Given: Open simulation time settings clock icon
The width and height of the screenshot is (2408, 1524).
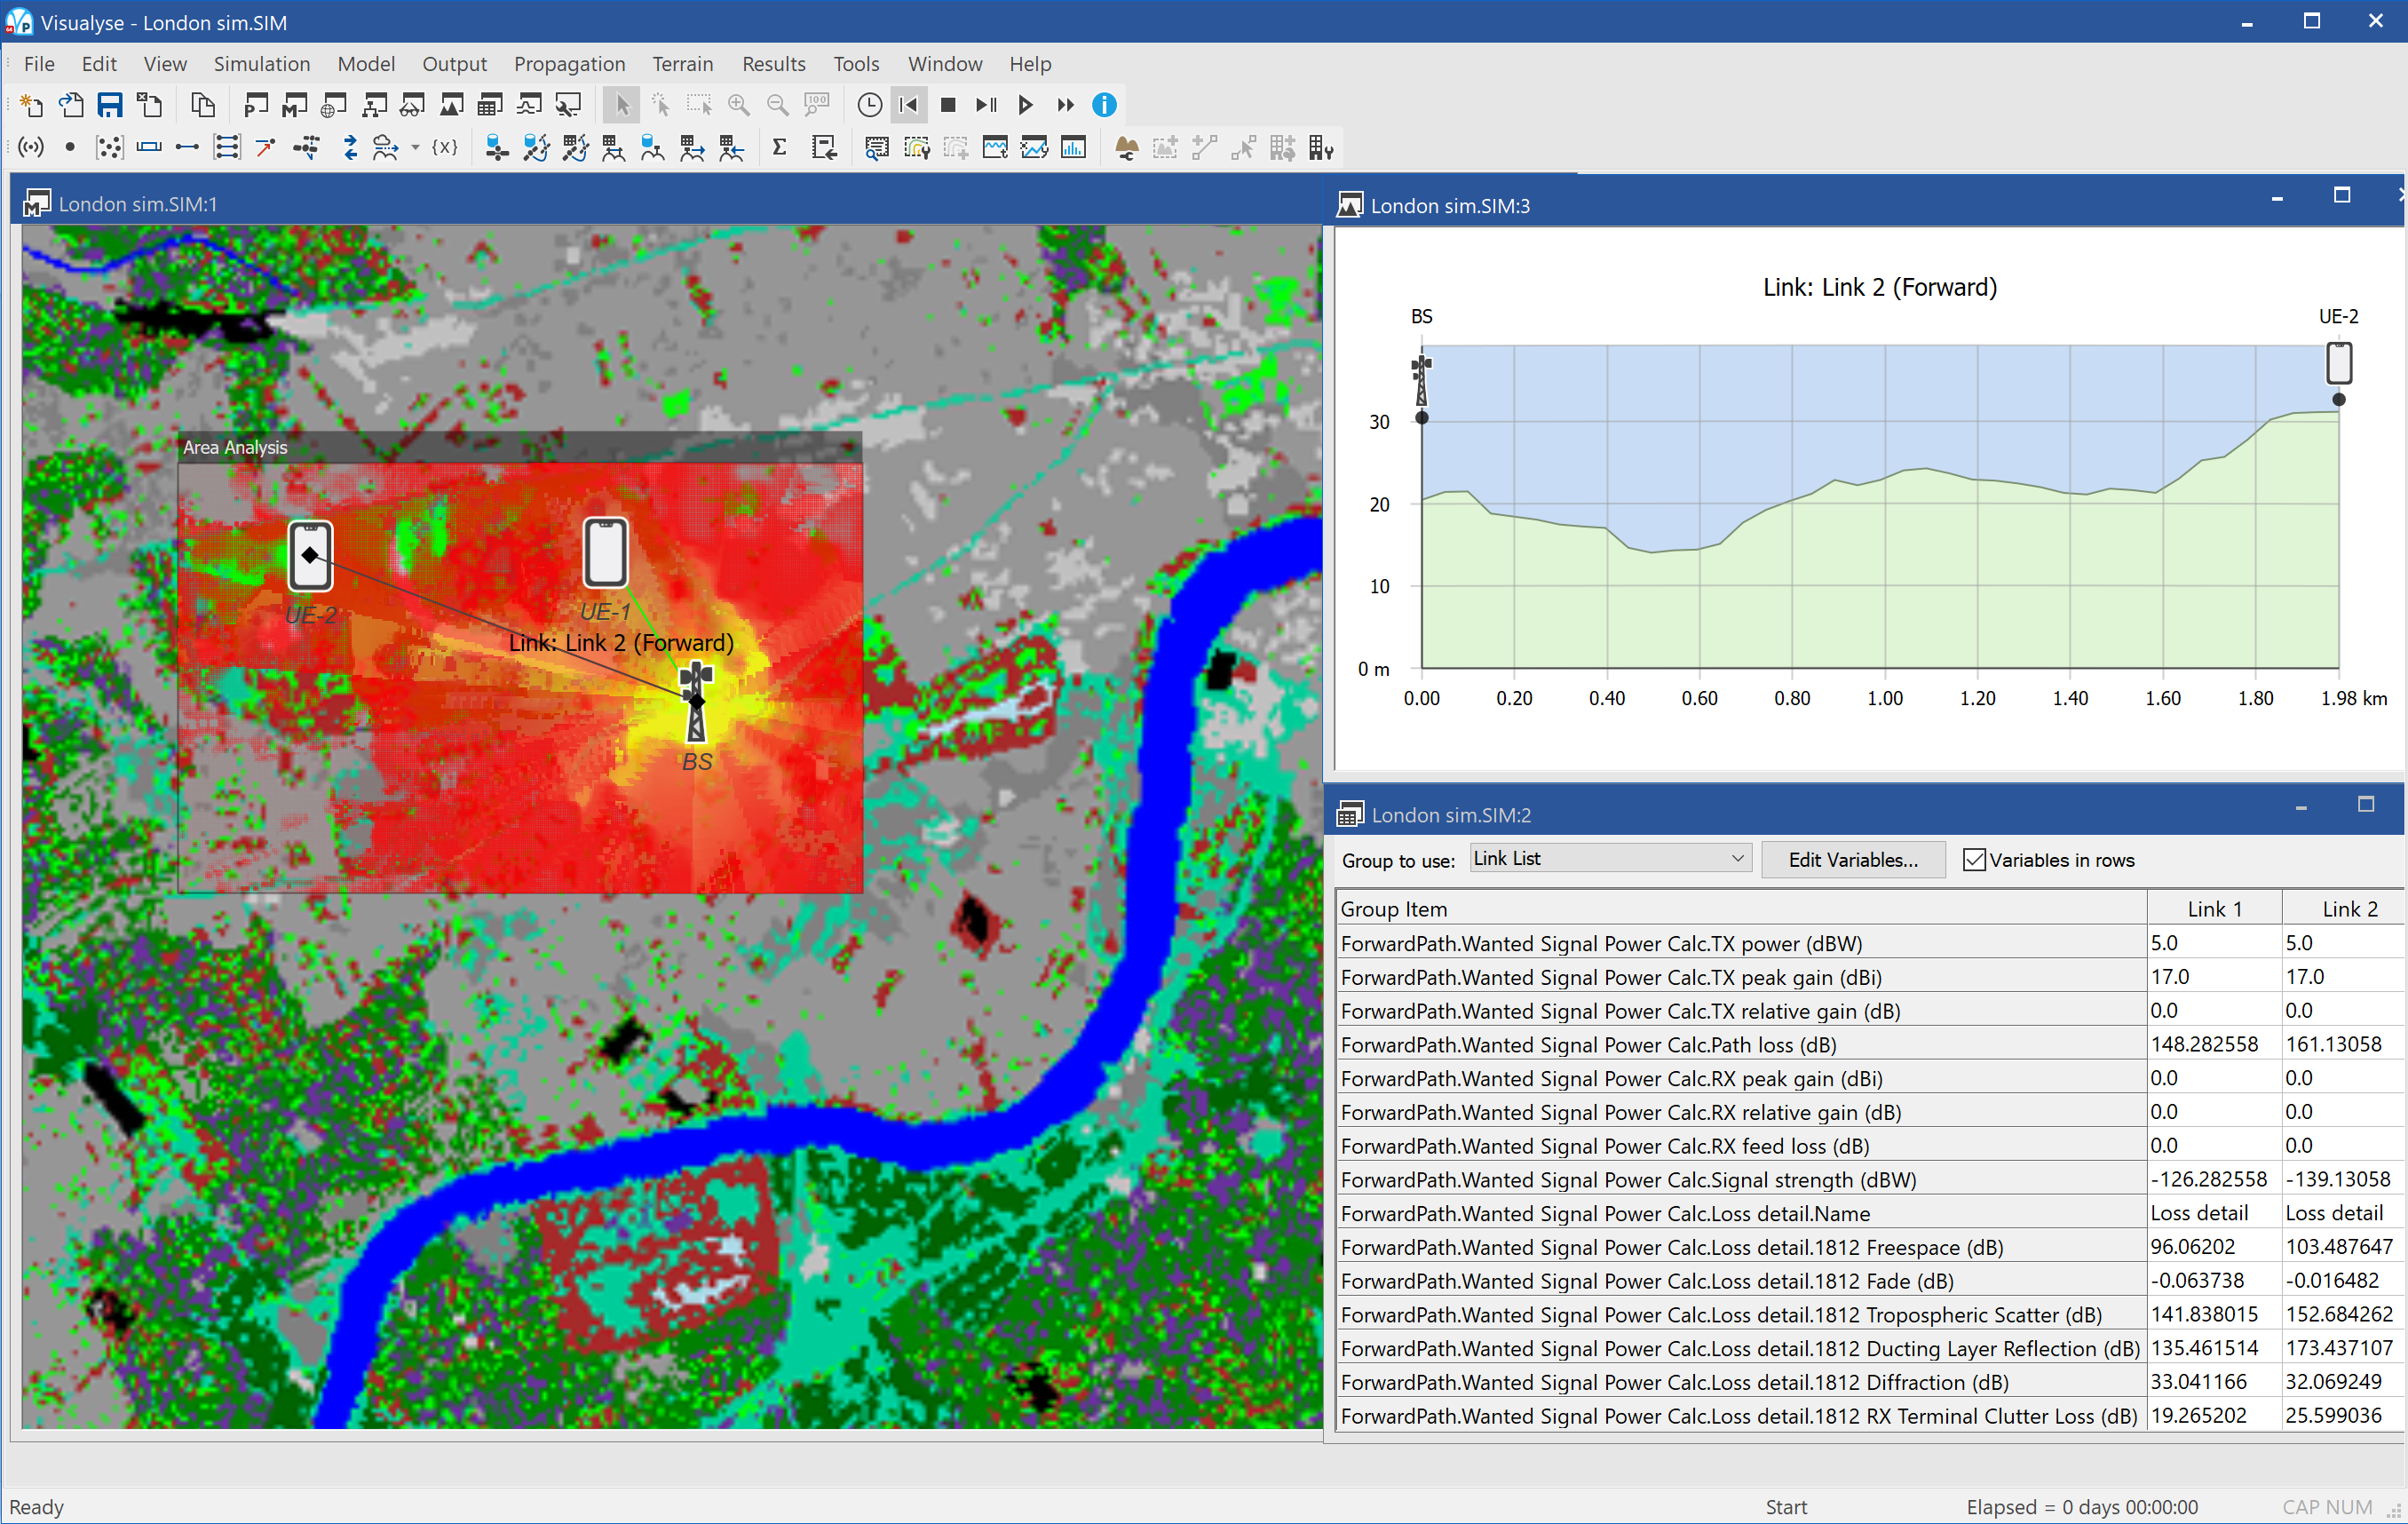Looking at the screenshot, I should point(870,105).
